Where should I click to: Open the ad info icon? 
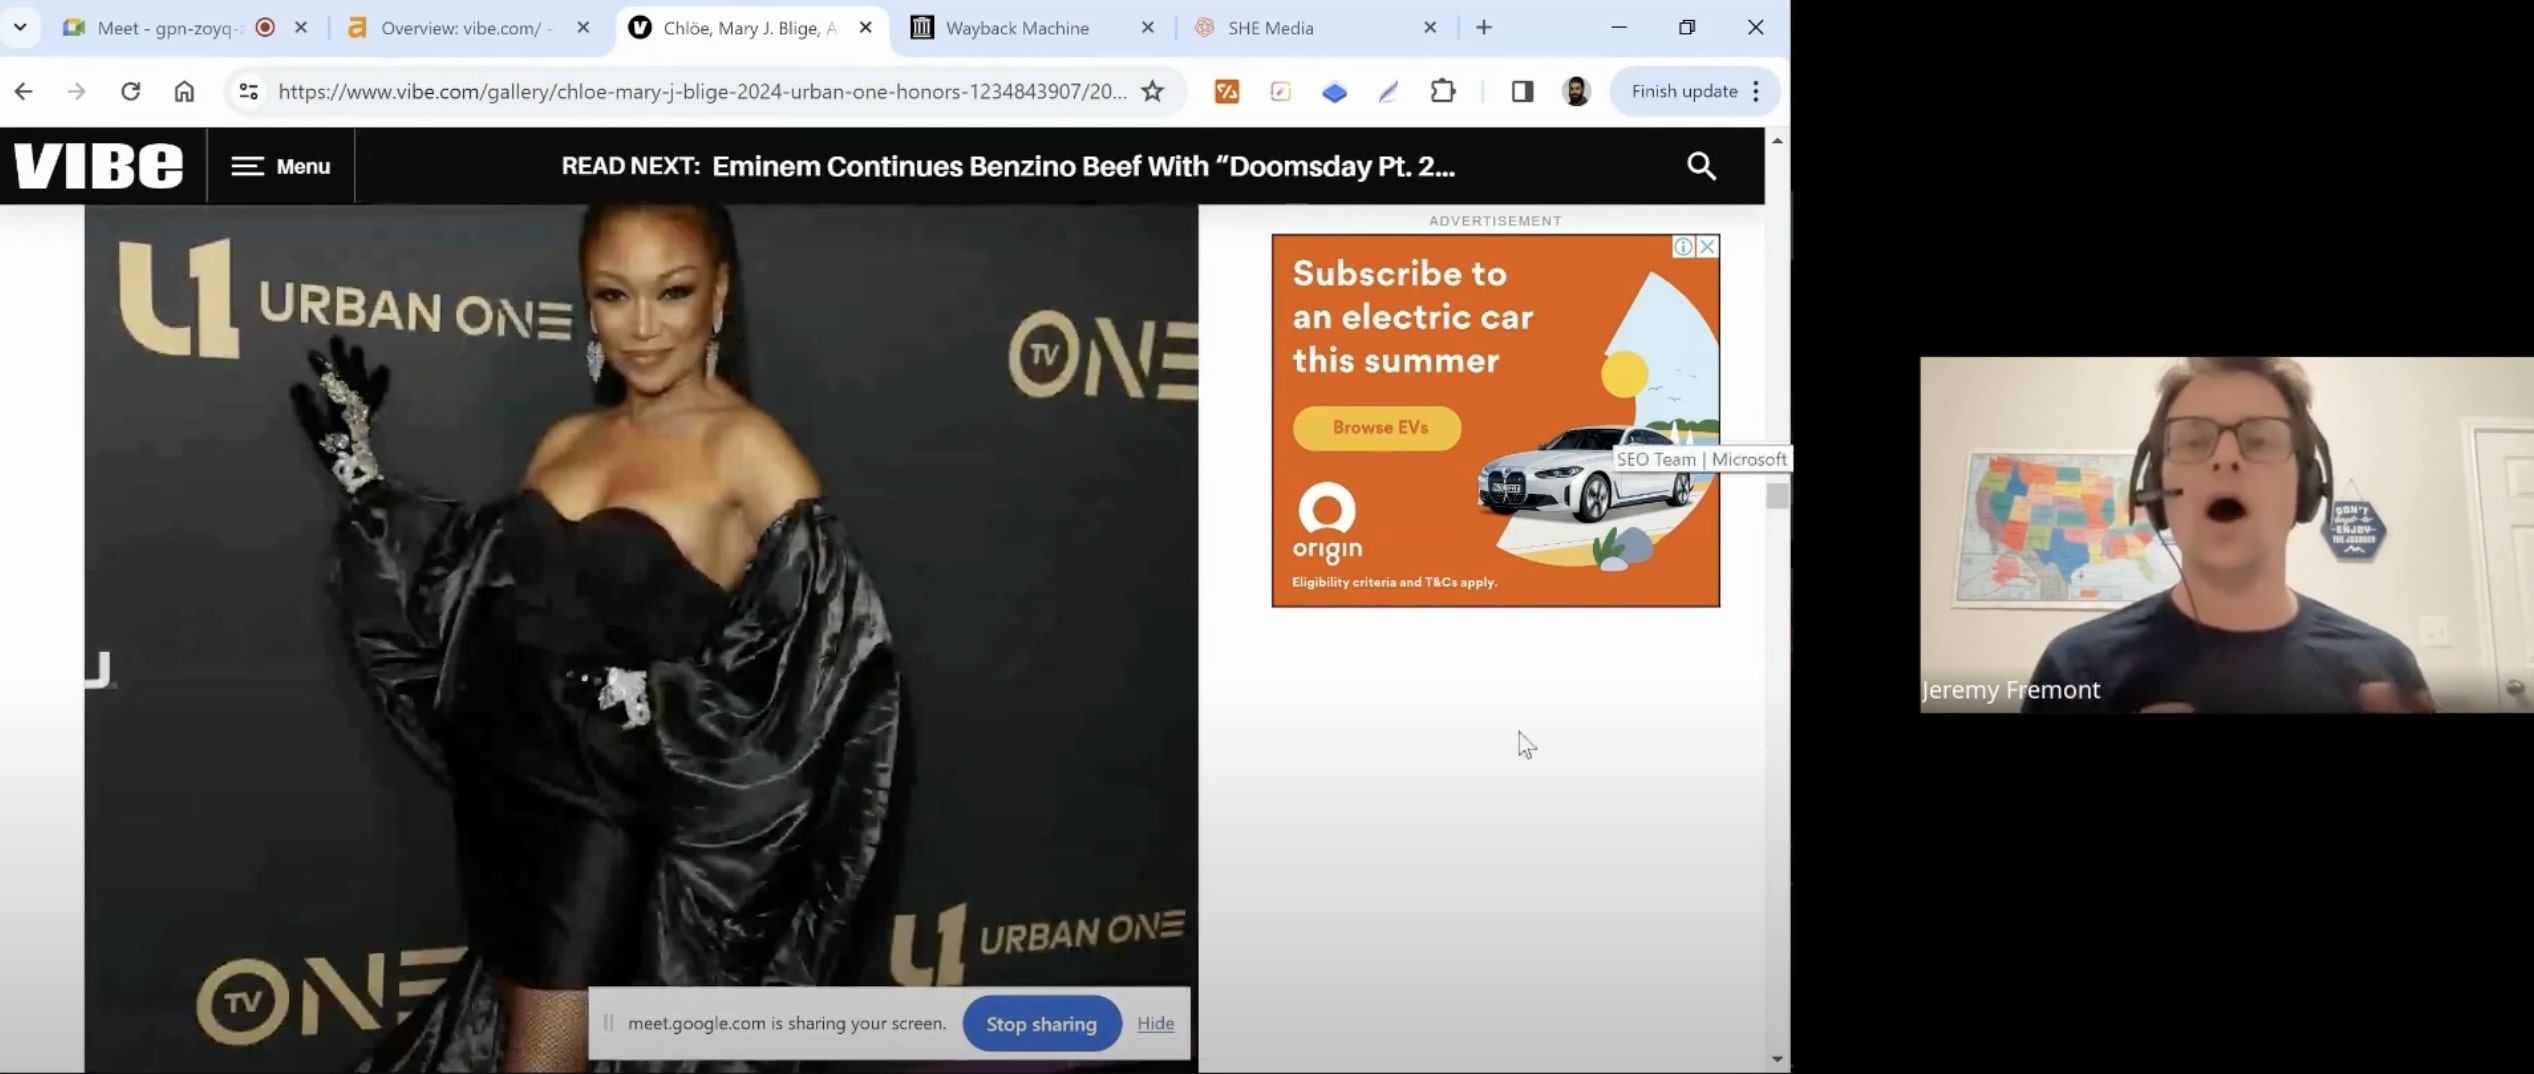click(1683, 246)
